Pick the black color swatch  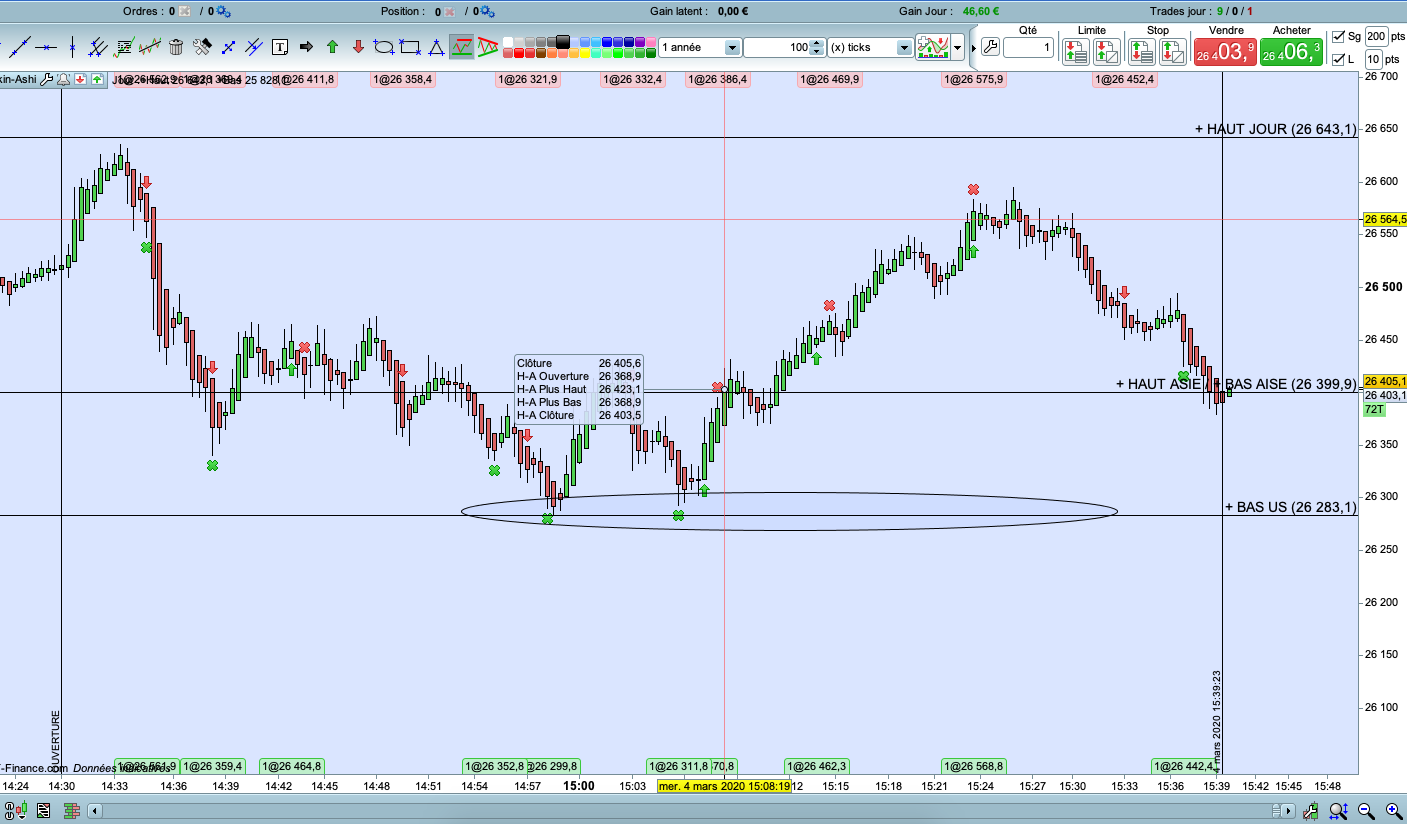562,42
